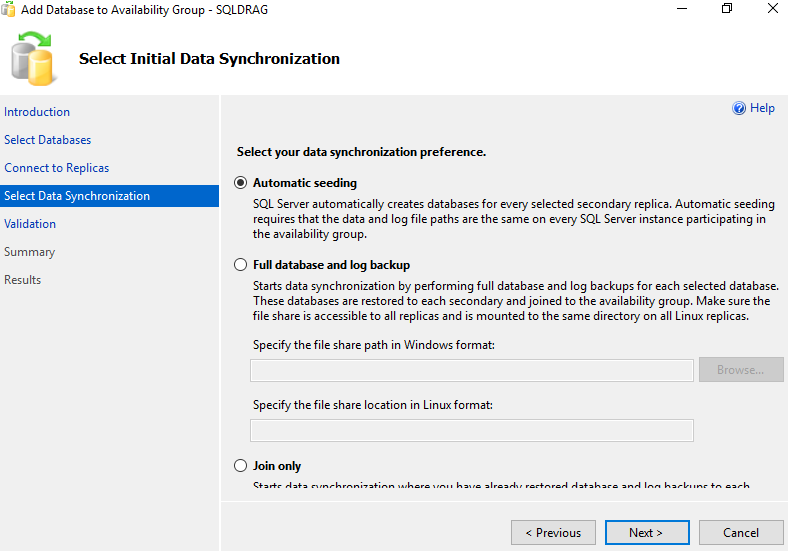This screenshot has width=788, height=551.
Task: Go to Introduction wizard page
Action: pos(37,112)
